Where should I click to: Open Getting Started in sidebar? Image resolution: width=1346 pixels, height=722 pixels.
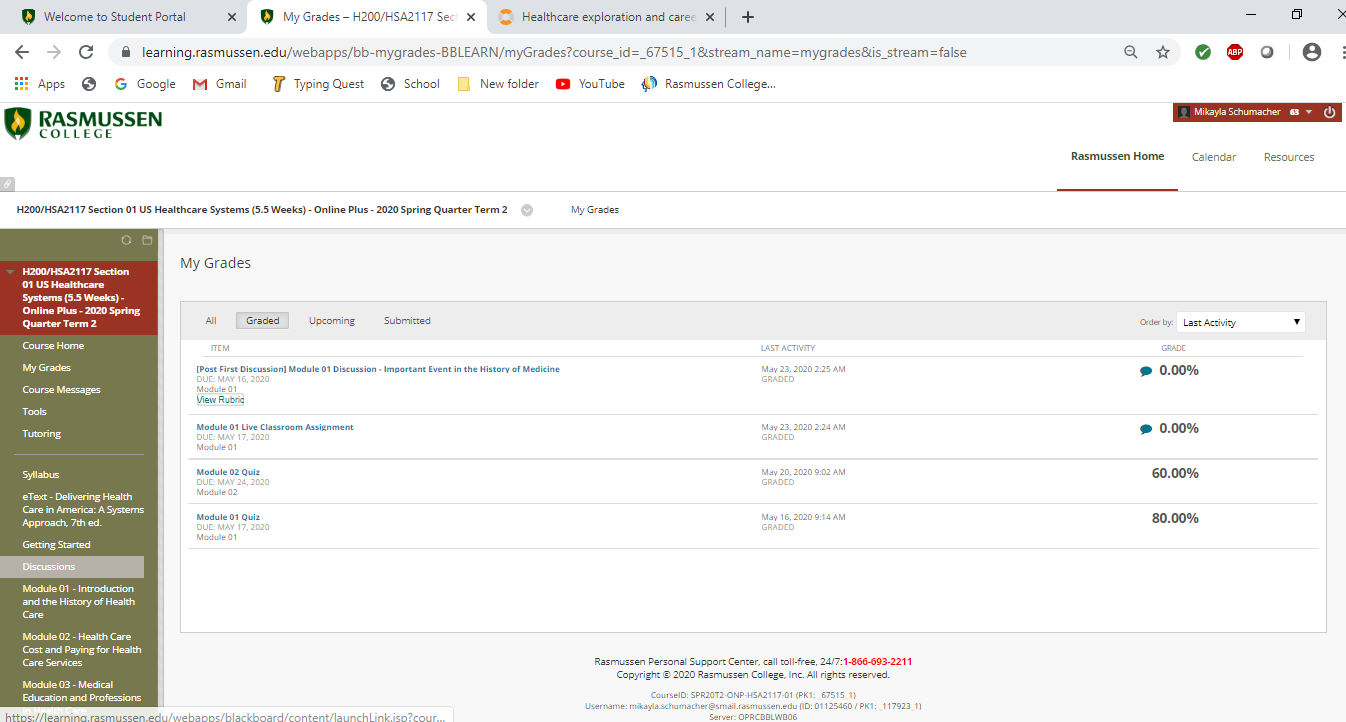(57, 545)
